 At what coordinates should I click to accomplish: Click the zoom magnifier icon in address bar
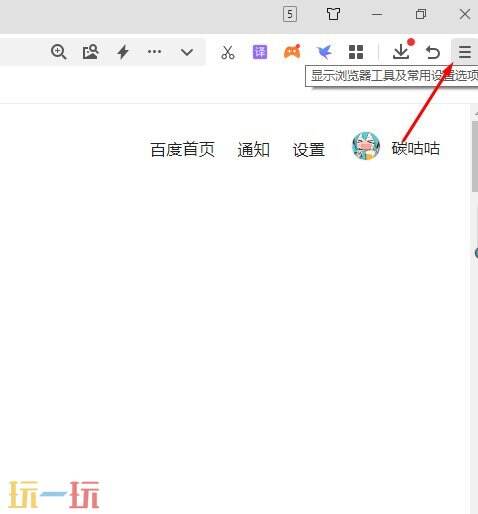(59, 52)
